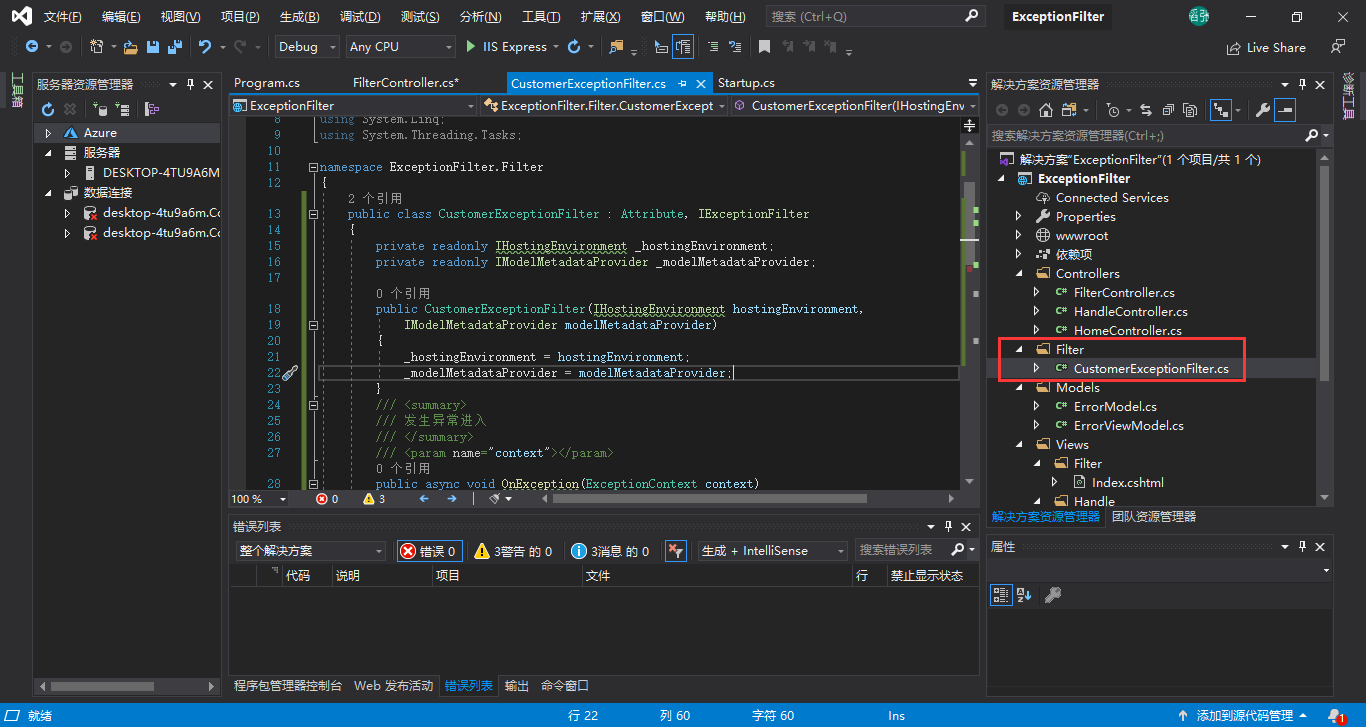
Task: Click the Error List search field
Action: [903, 551]
